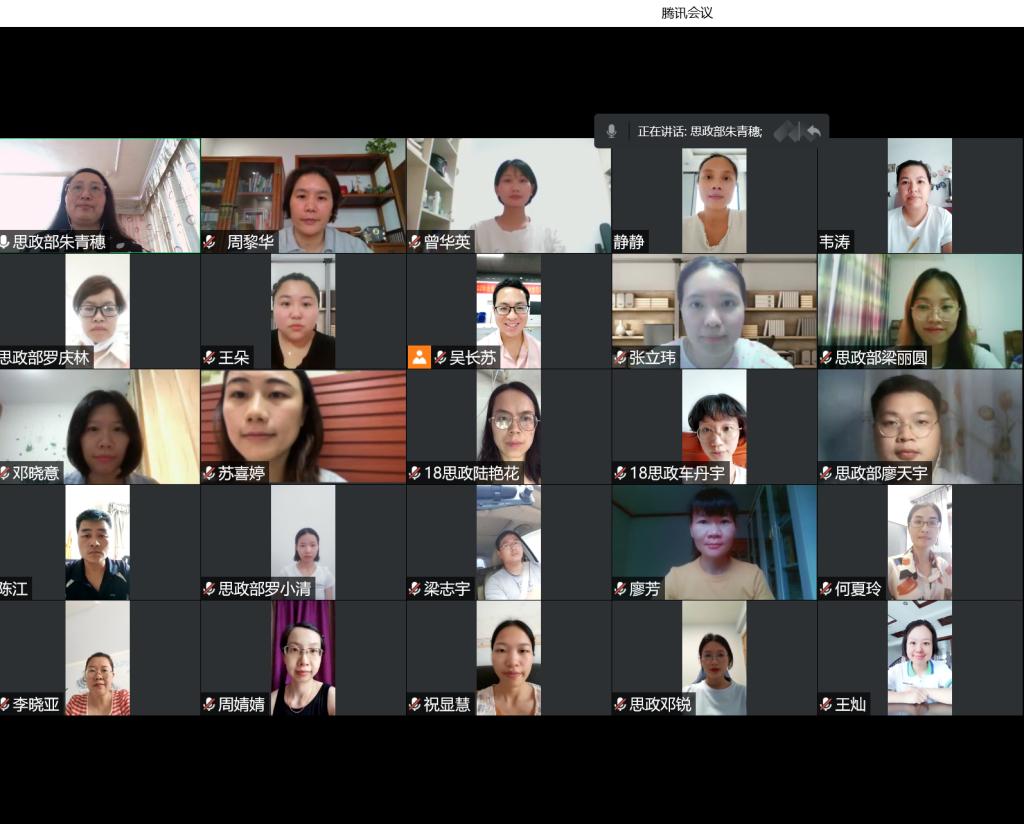Select the video tile of 廖芳
This screenshot has width=1024, height=824.
[714, 543]
